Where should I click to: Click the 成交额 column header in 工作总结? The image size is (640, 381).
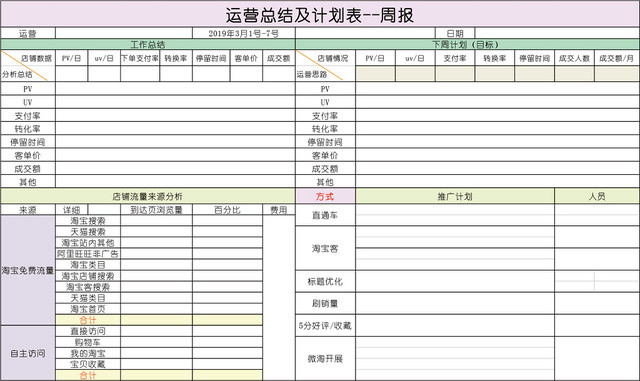[x=279, y=58]
